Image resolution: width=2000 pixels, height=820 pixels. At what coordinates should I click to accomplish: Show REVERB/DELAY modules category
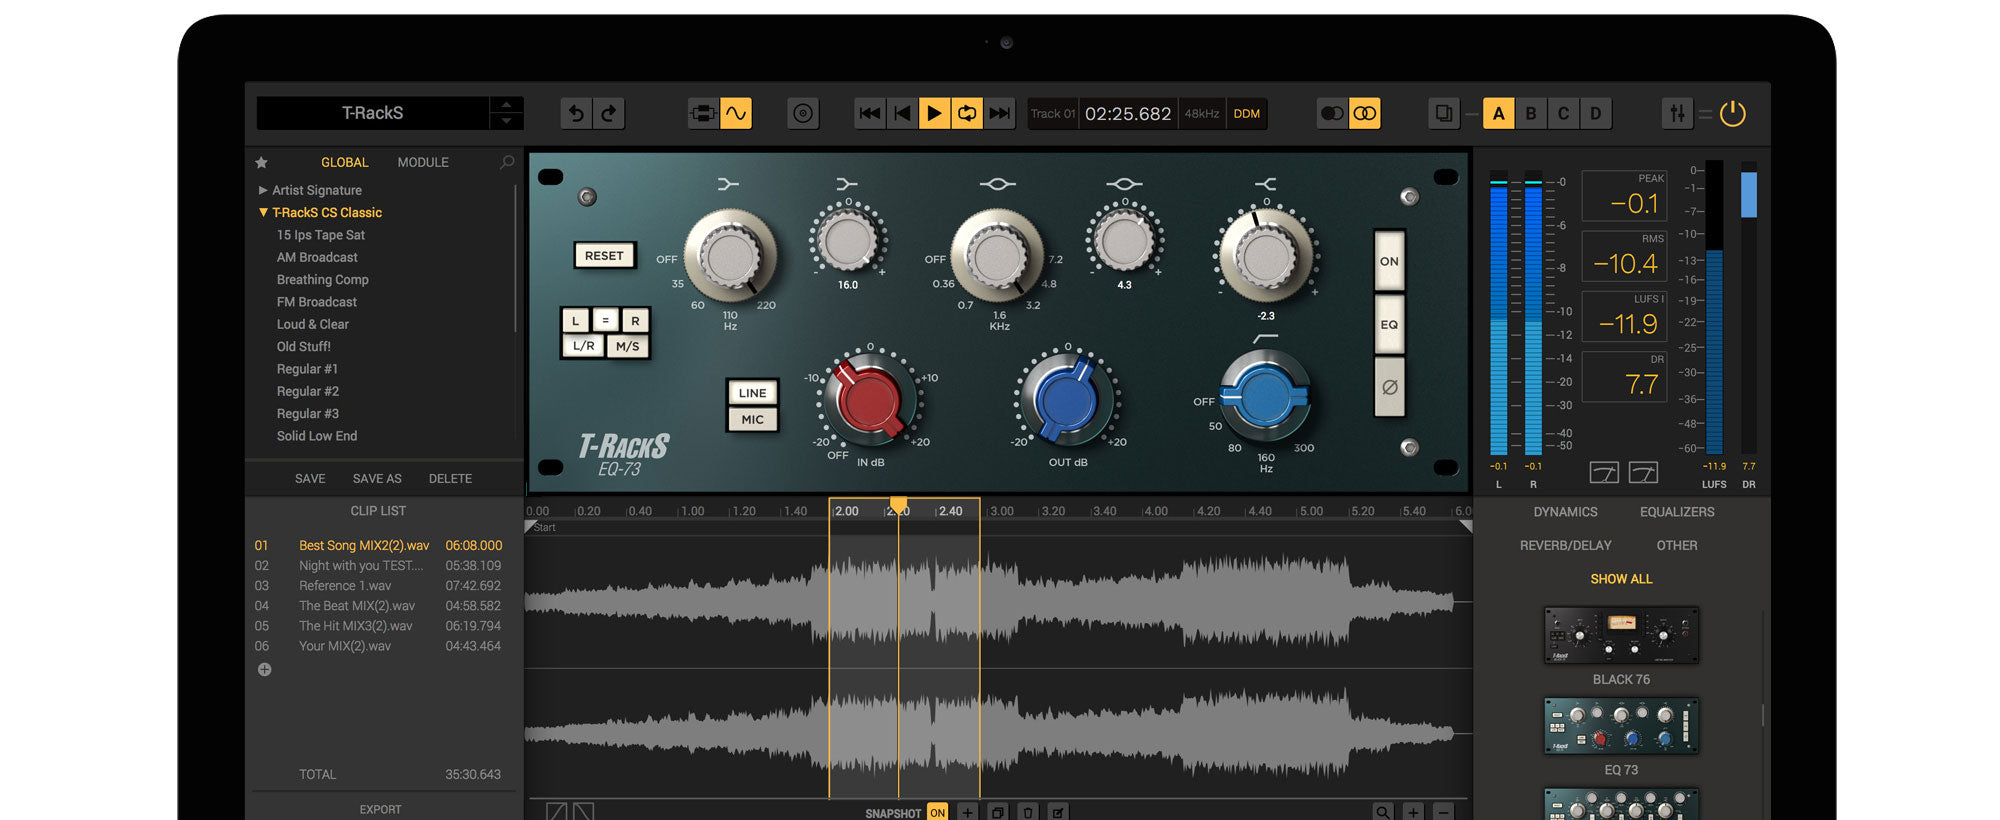1565,546
